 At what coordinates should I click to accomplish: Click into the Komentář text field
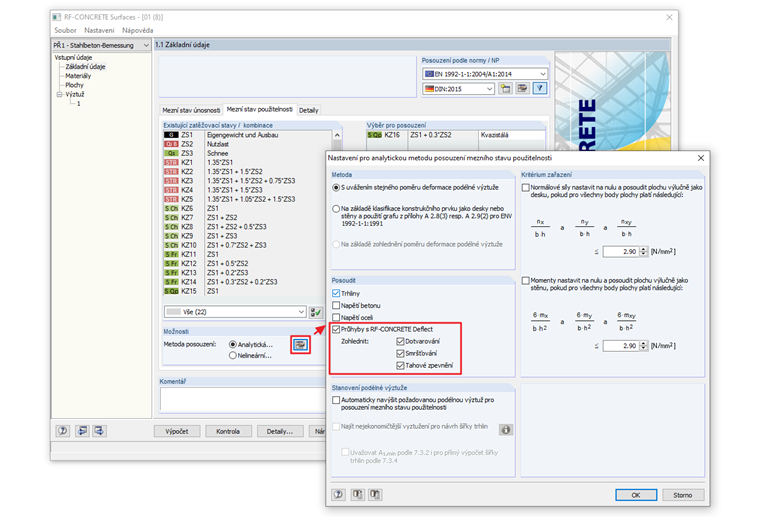[242, 400]
